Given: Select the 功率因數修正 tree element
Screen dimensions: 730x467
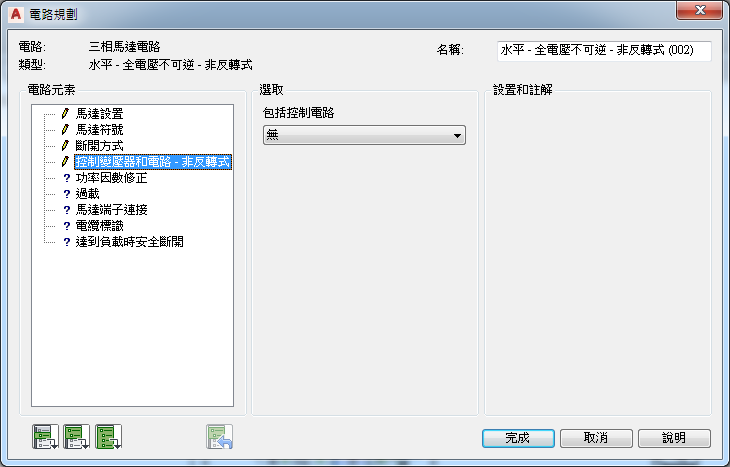Looking at the screenshot, I should pos(111,178).
